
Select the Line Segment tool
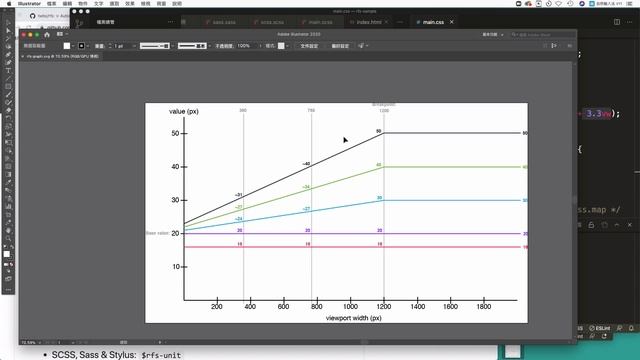click(x=8, y=78)
